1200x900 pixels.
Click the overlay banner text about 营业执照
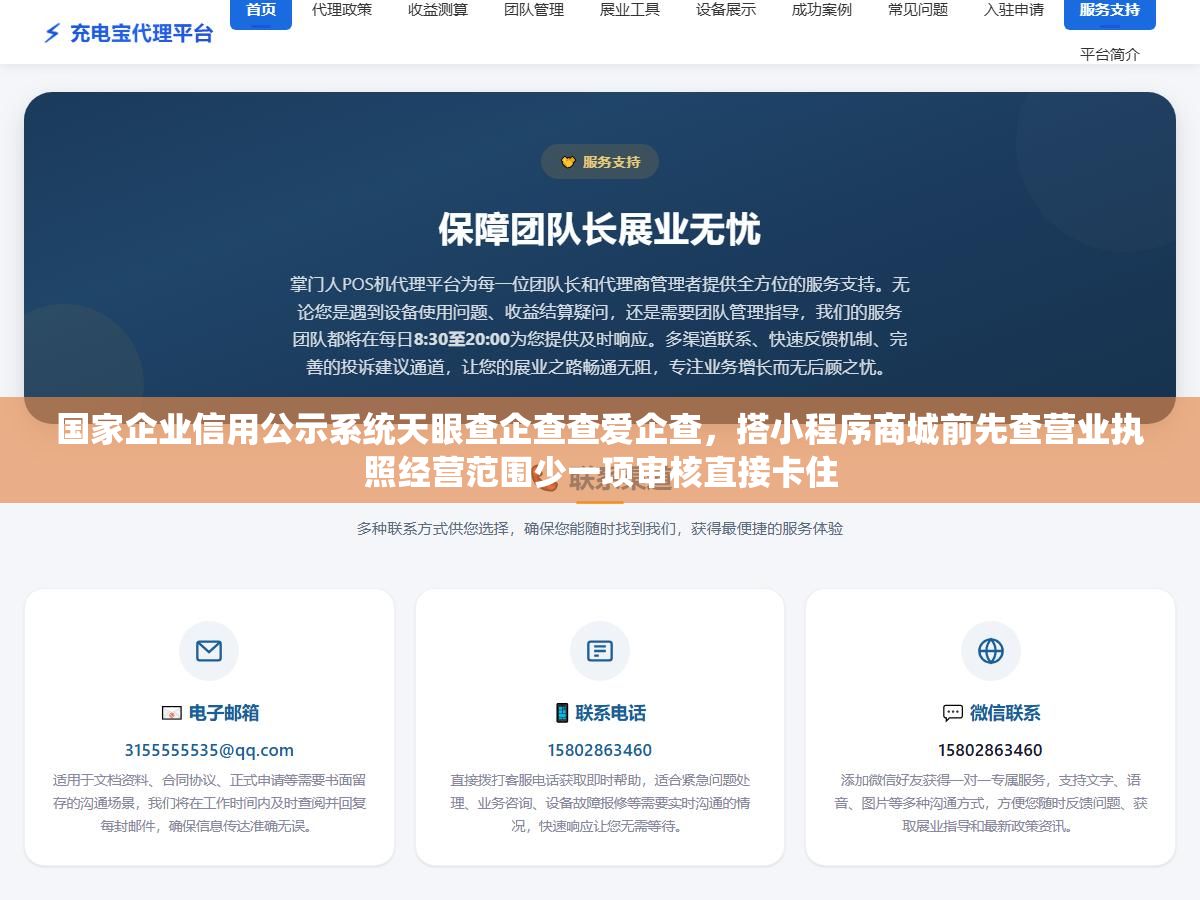(x=600, y=452)
